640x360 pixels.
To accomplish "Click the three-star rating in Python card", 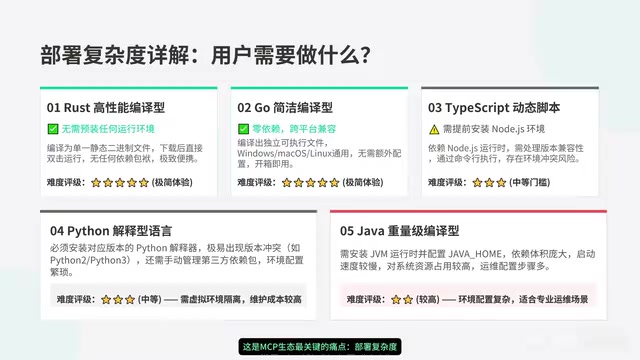I will click(x=118, y=300).
